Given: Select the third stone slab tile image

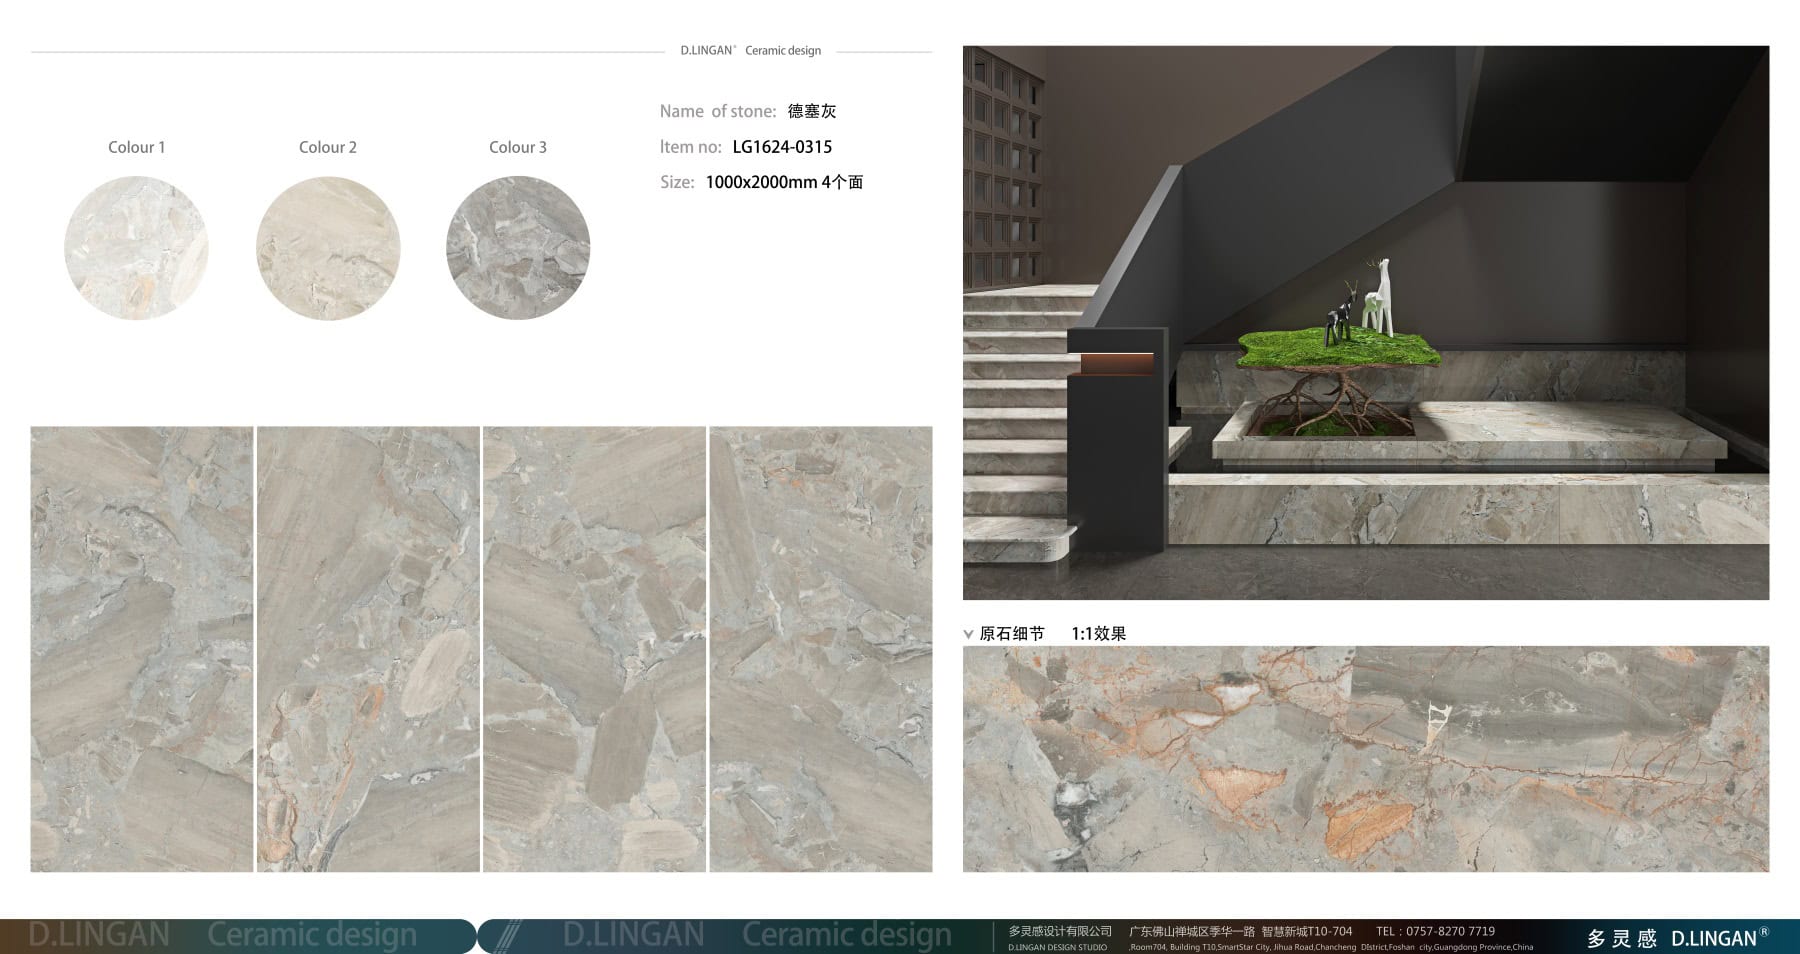Looking at the screenshot, I should 594,649.
